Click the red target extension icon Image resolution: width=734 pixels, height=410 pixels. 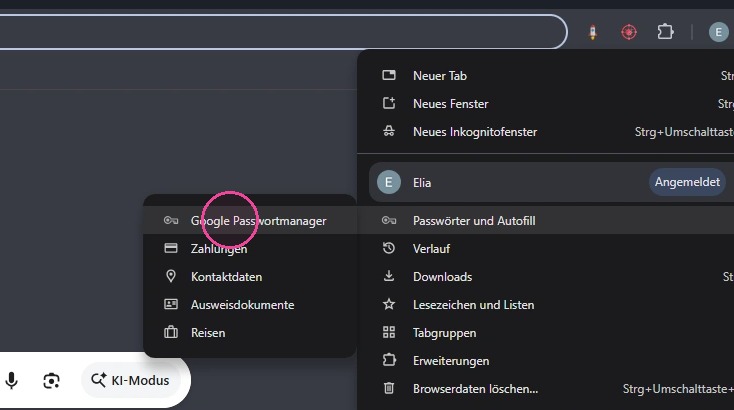(629, 32)
